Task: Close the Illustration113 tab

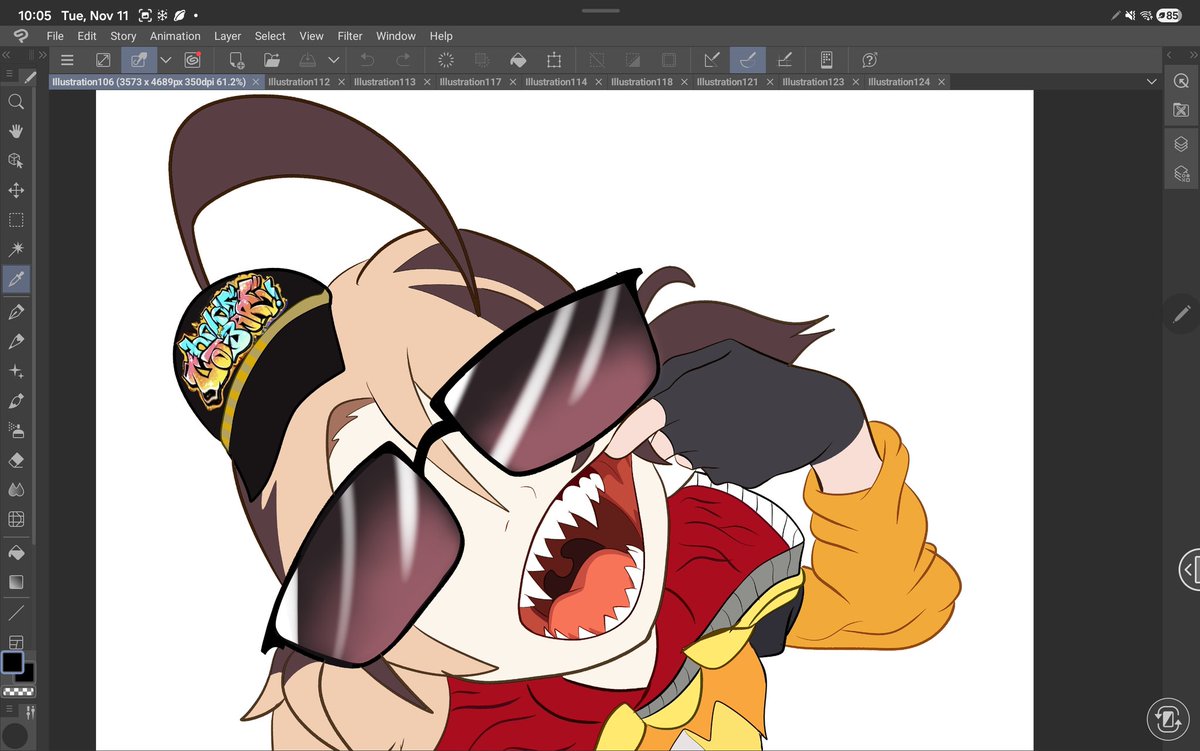Action: click(x=427, y=82)
